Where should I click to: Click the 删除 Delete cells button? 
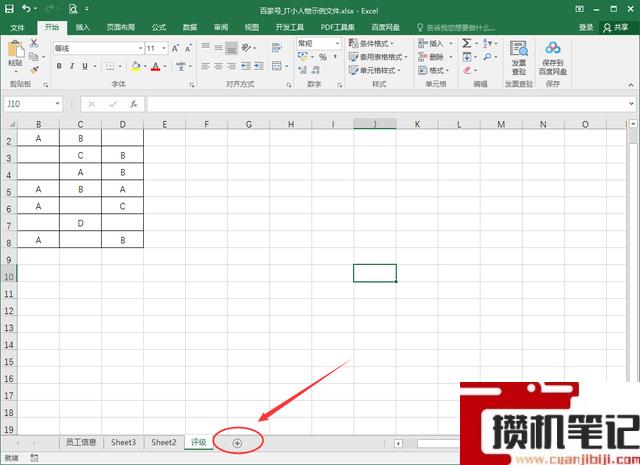tap(435, 57)
